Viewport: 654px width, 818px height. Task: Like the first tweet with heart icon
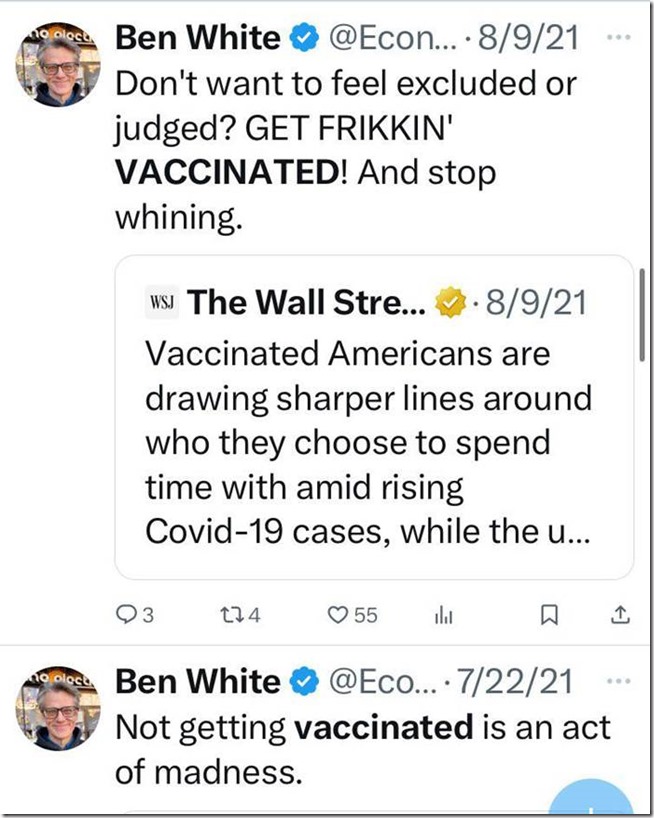click(x=339, y=615)
